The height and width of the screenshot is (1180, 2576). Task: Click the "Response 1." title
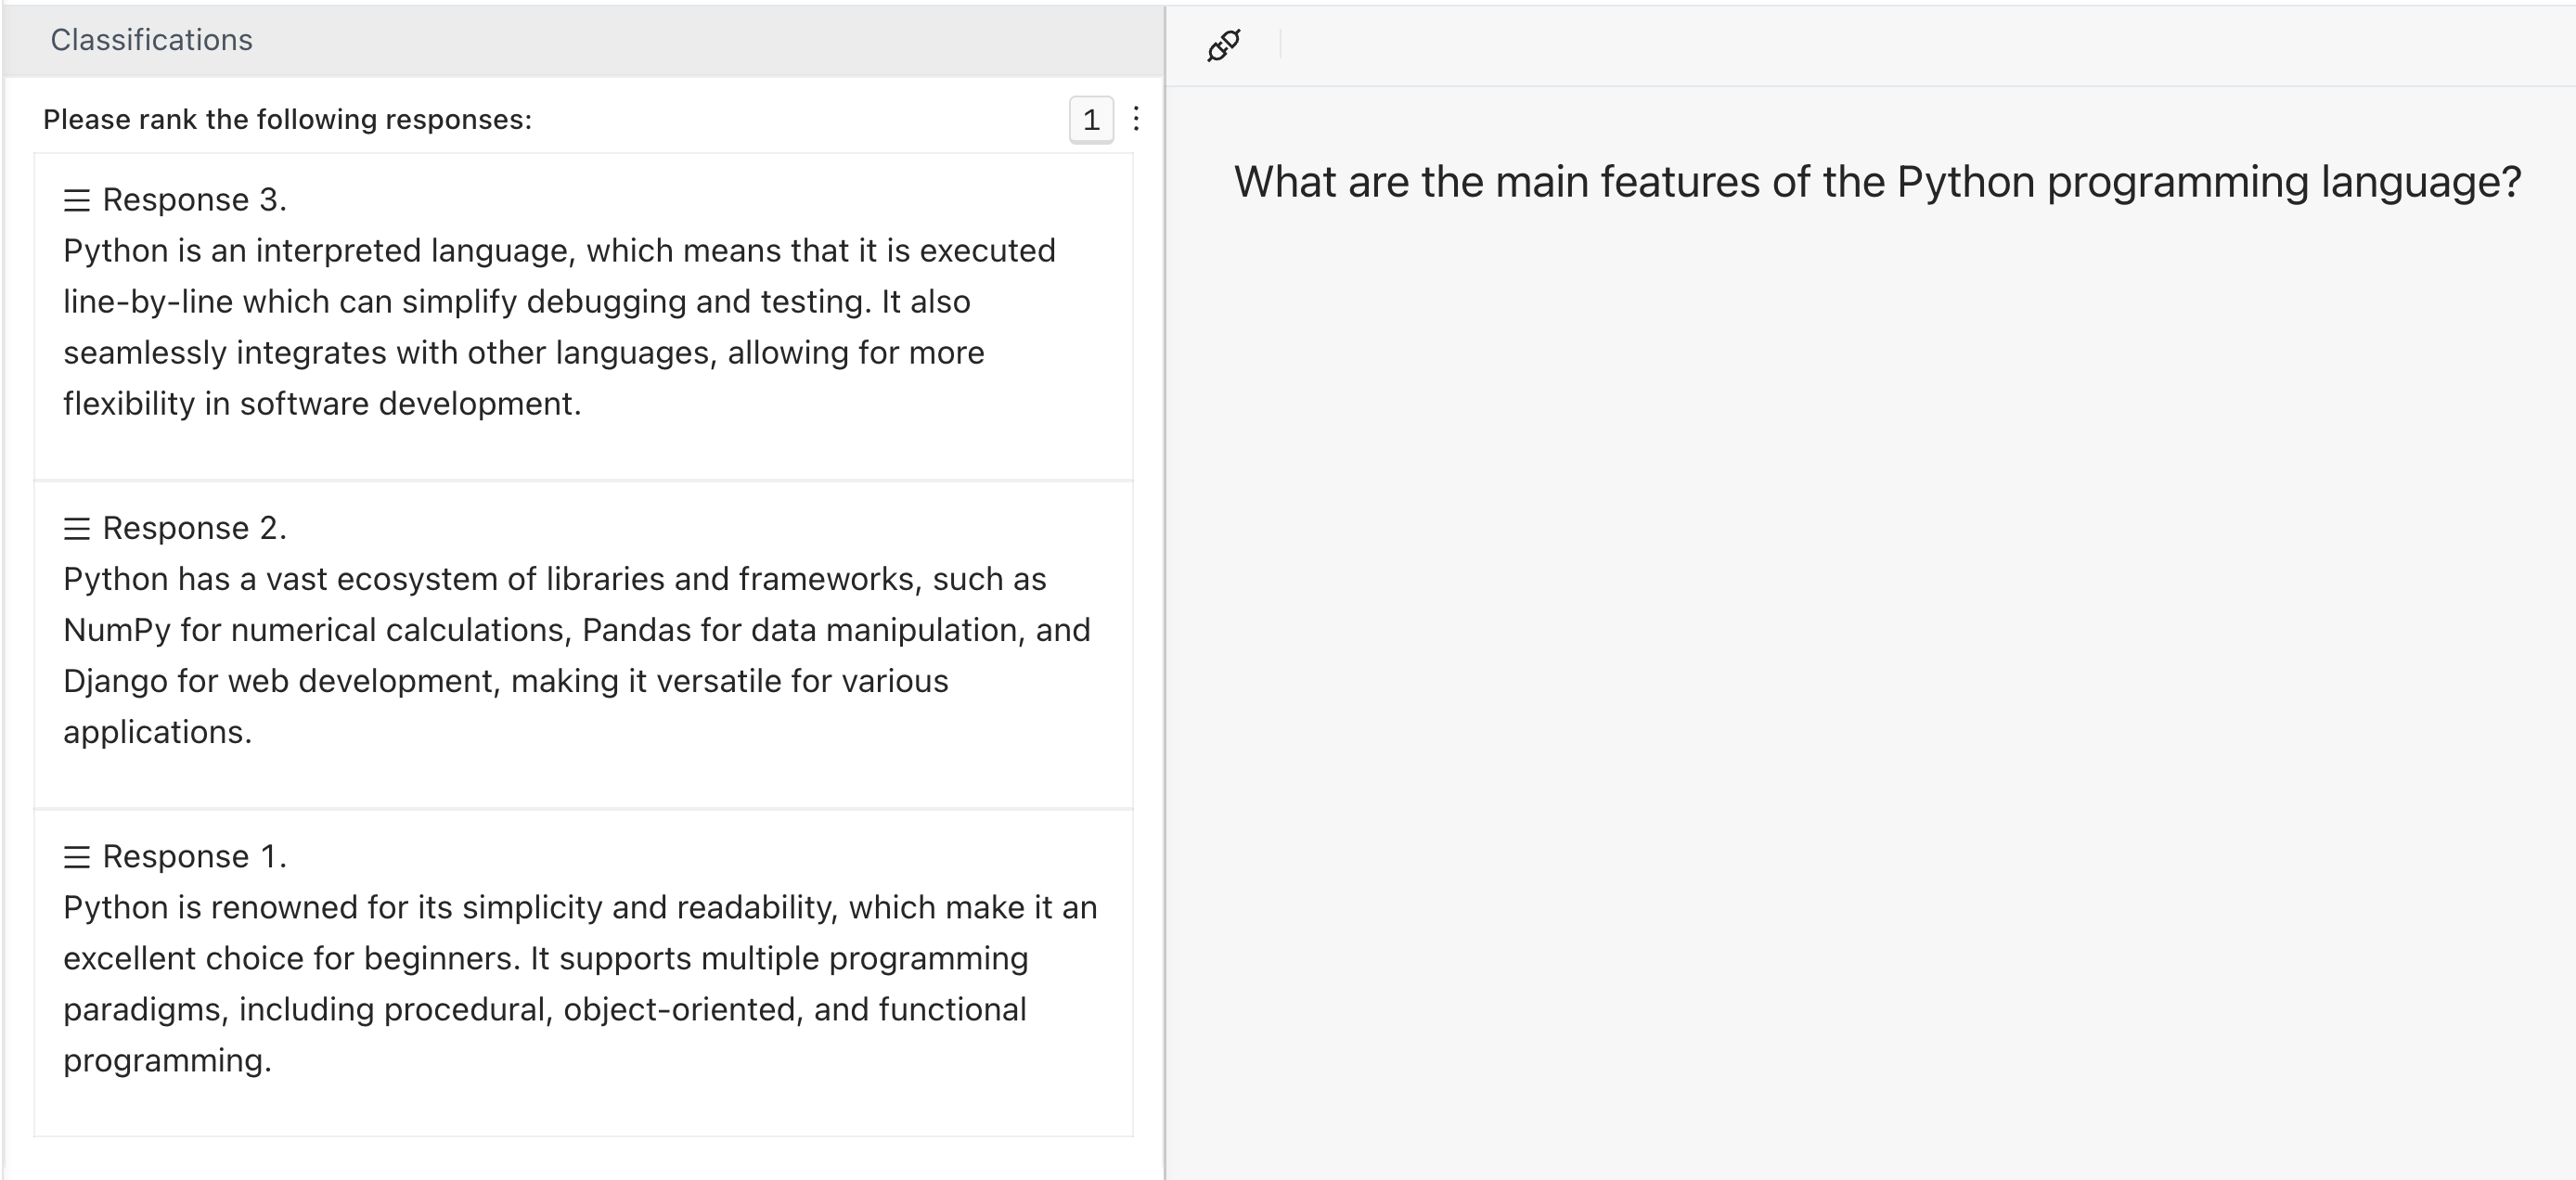[194, 856]
